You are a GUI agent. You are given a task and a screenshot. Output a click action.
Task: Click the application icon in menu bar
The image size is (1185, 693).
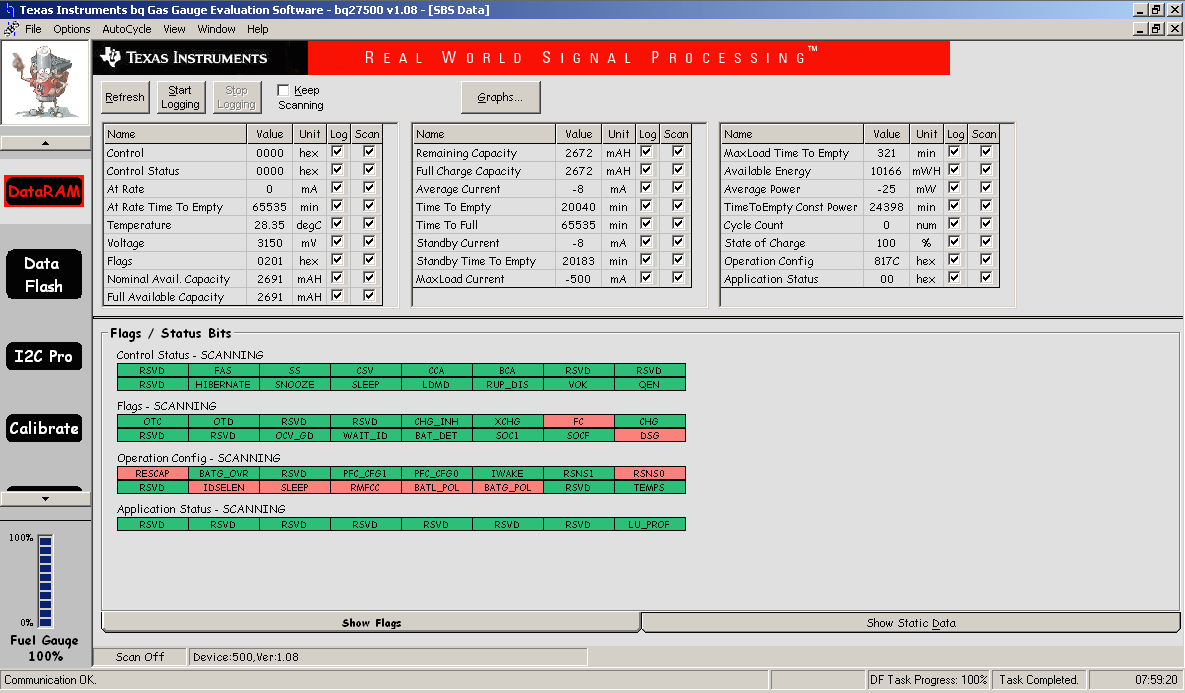[x=11, y=29]
